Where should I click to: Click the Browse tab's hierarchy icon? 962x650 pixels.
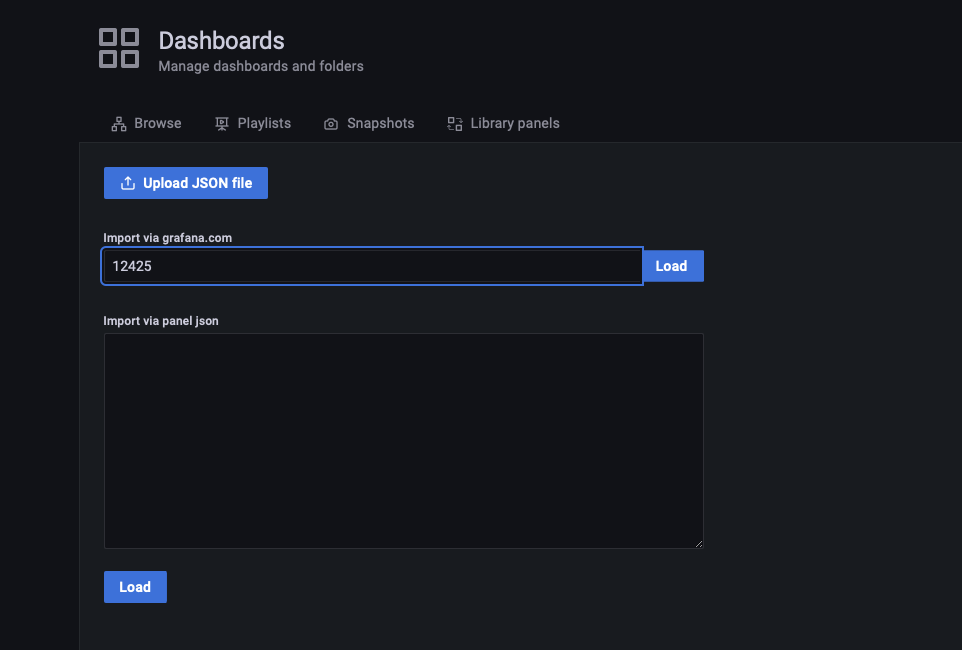118,124
